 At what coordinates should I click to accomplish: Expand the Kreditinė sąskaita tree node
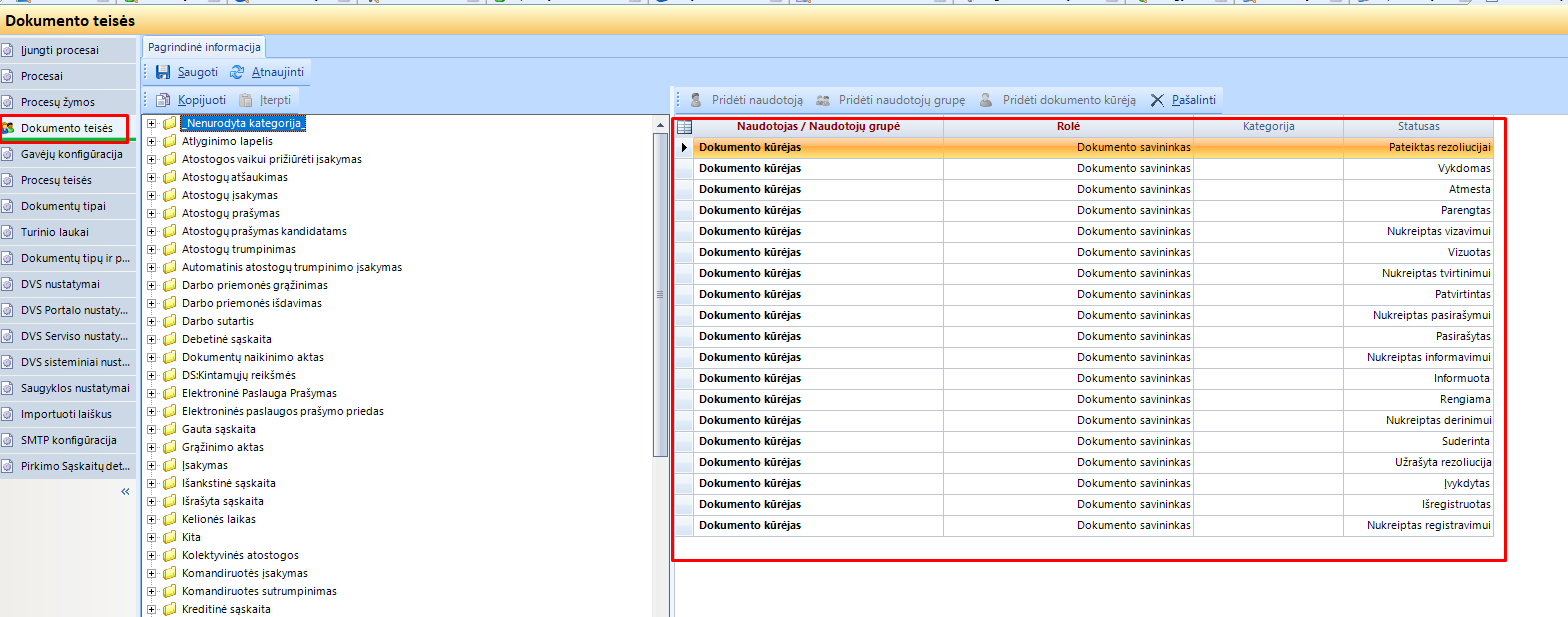(x=152, y=609)
